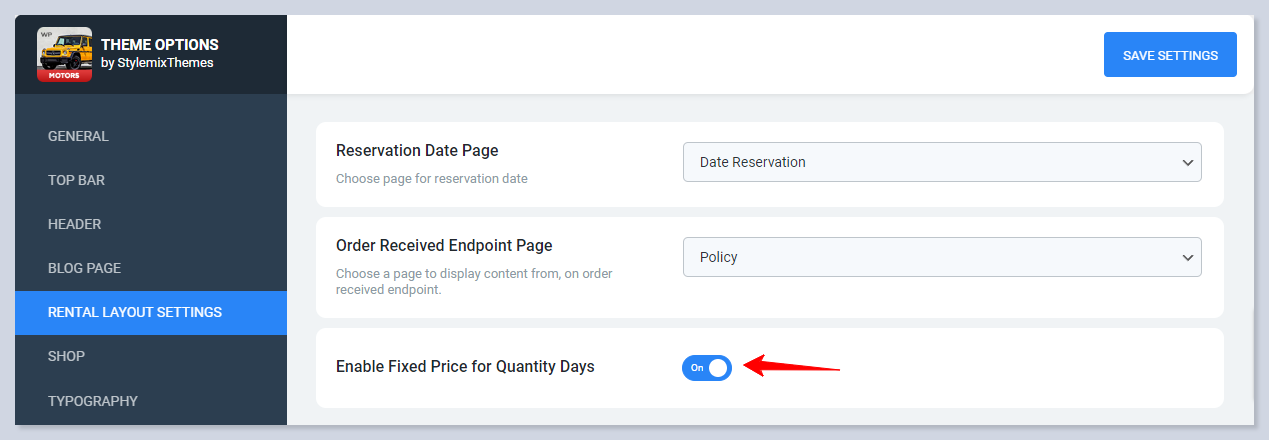This screenshot has width=1269, height=440.
Task: Select the Header menu item
Action: [74, 224]
